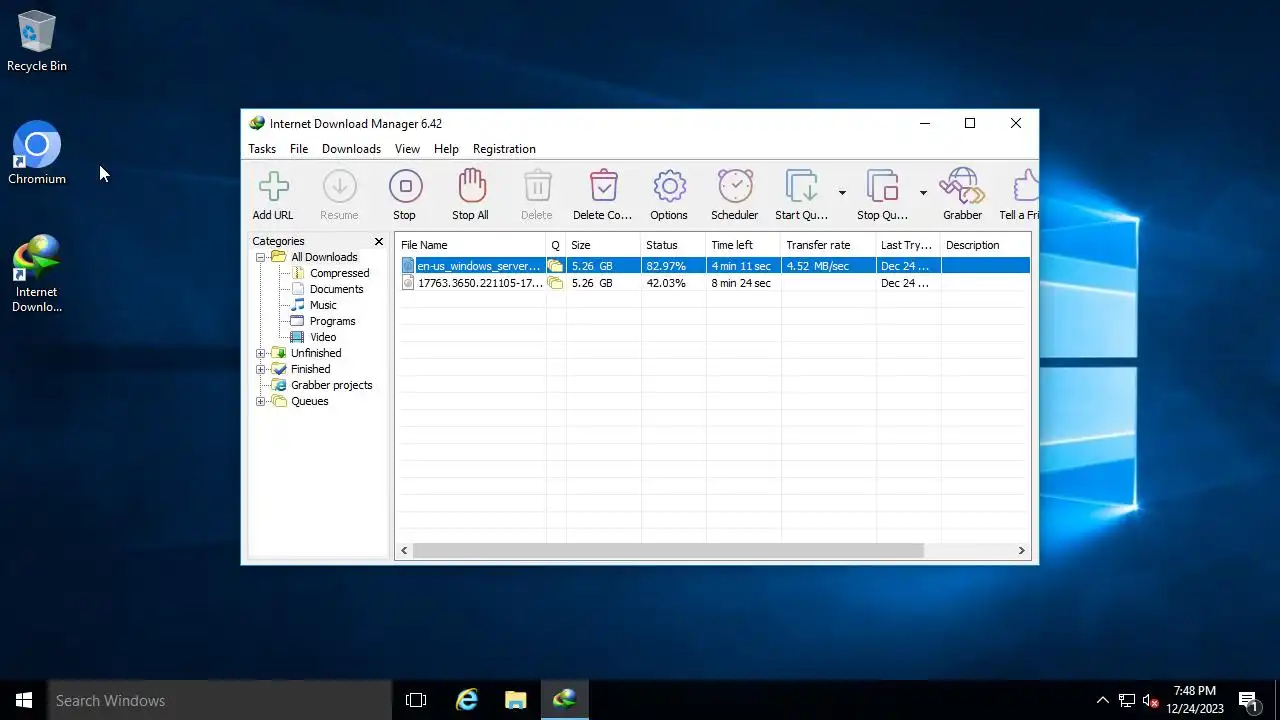Expand the Queues tree node
The width and height of the screenshot is (1280, 720).
(261, 401)
